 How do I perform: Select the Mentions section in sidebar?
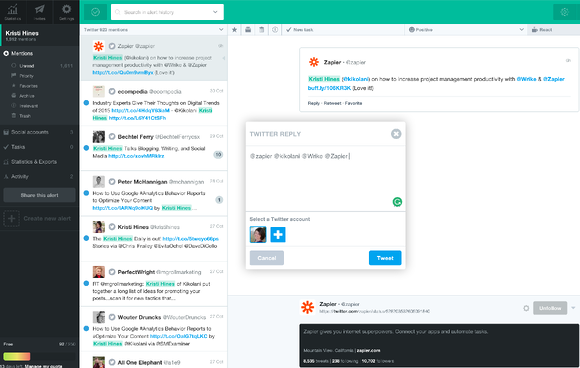tap(22, 54)
